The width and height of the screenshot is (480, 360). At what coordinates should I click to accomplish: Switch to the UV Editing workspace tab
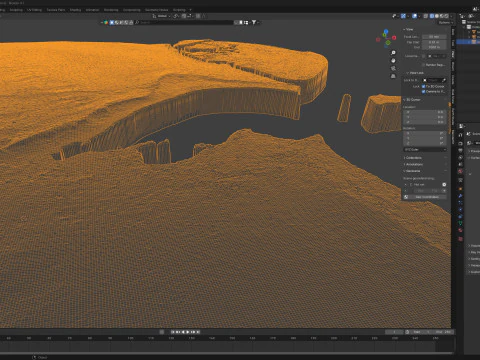click(x=34, y=10)
